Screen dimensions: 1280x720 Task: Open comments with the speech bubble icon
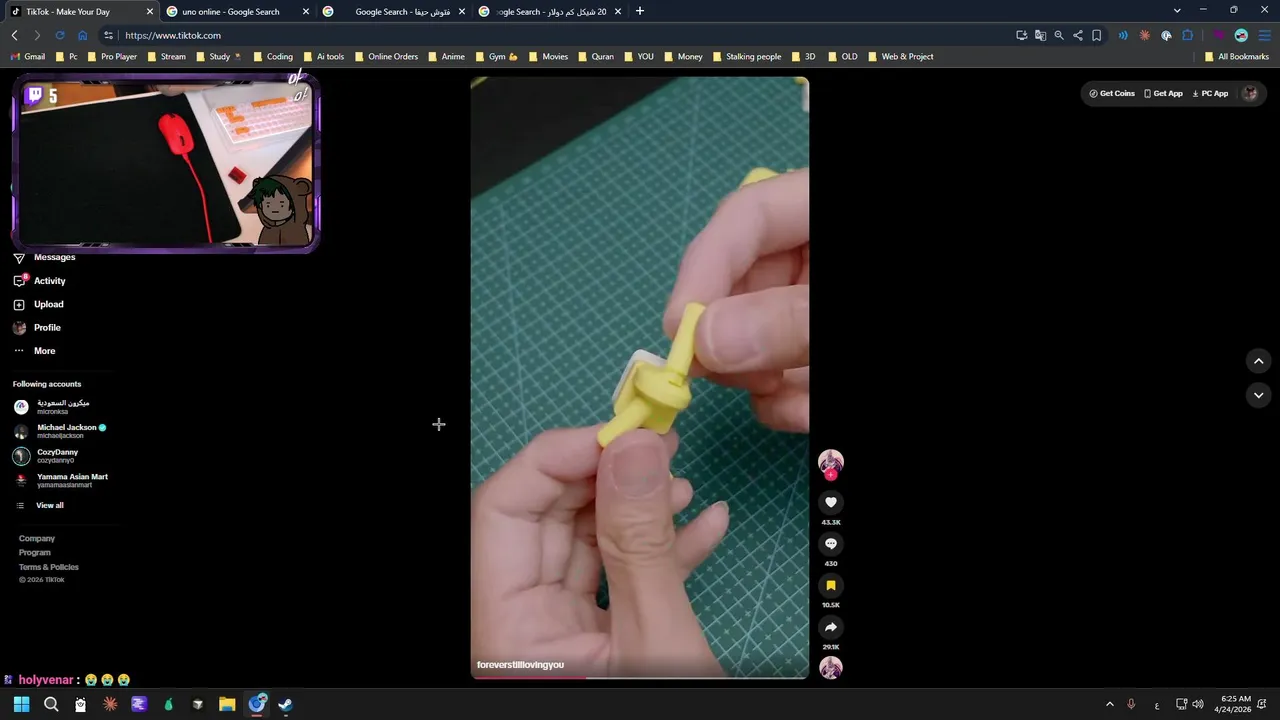831,544
